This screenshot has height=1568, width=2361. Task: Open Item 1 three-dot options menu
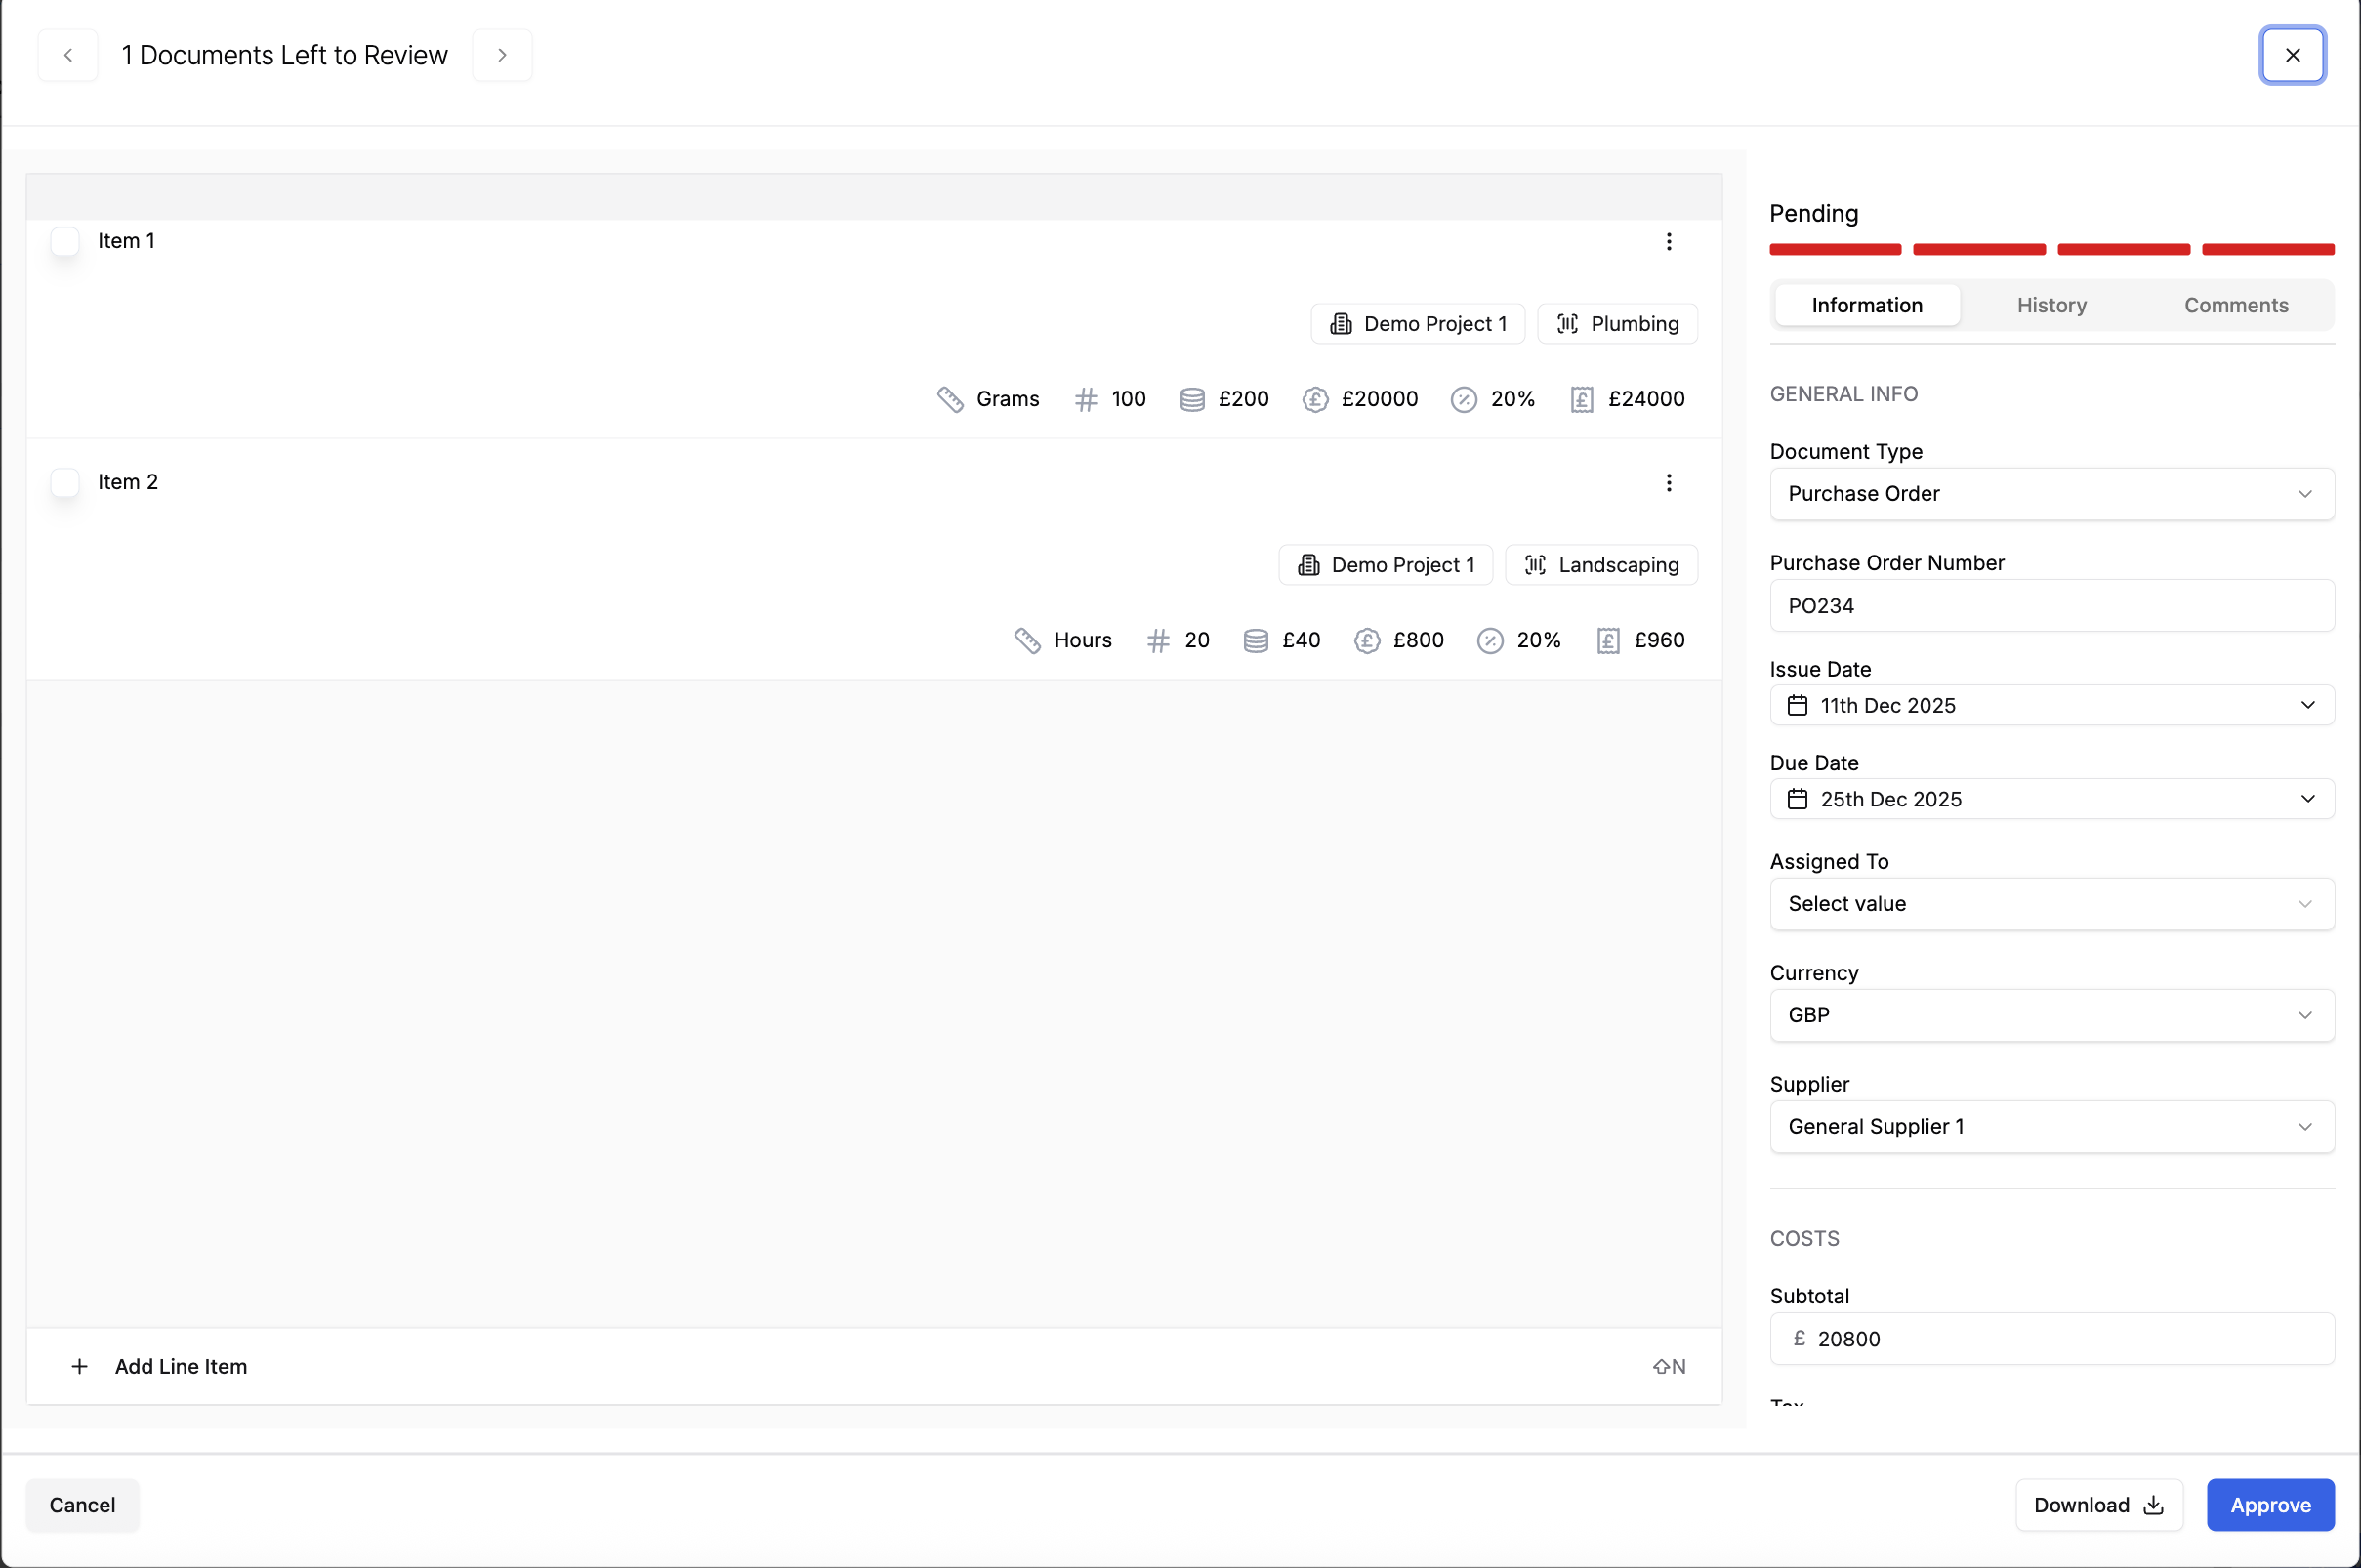[1668, 242]
